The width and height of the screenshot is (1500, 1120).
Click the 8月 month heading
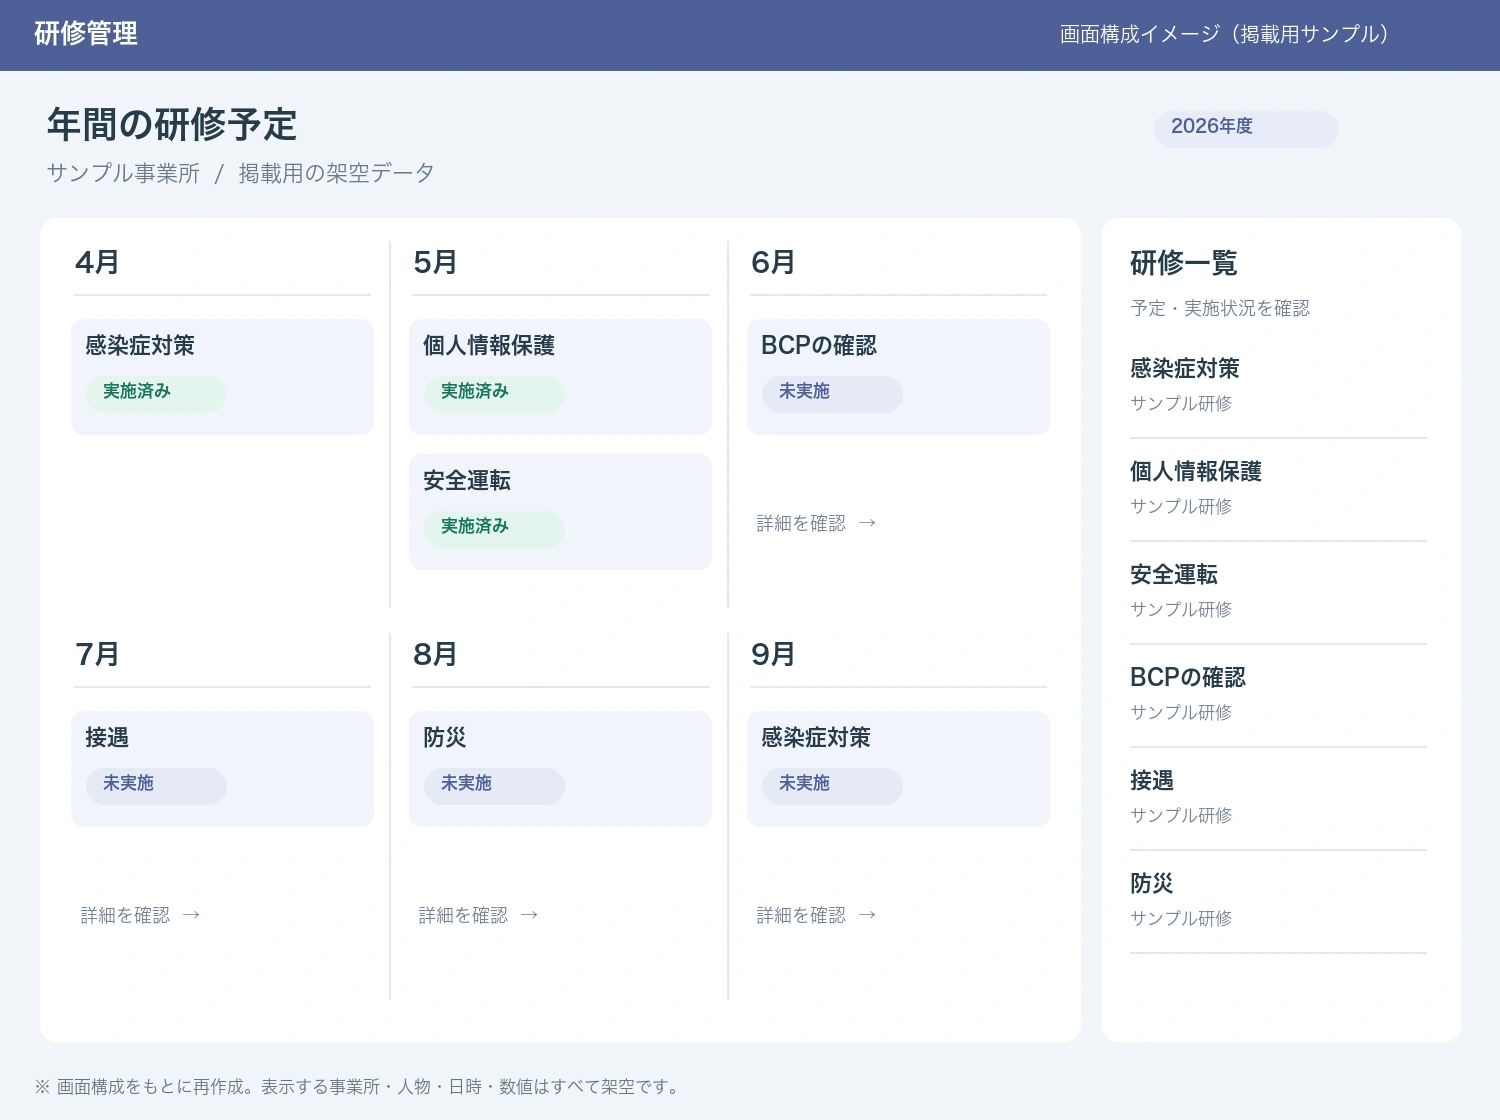pyautogui.click(x=435, y=654)
